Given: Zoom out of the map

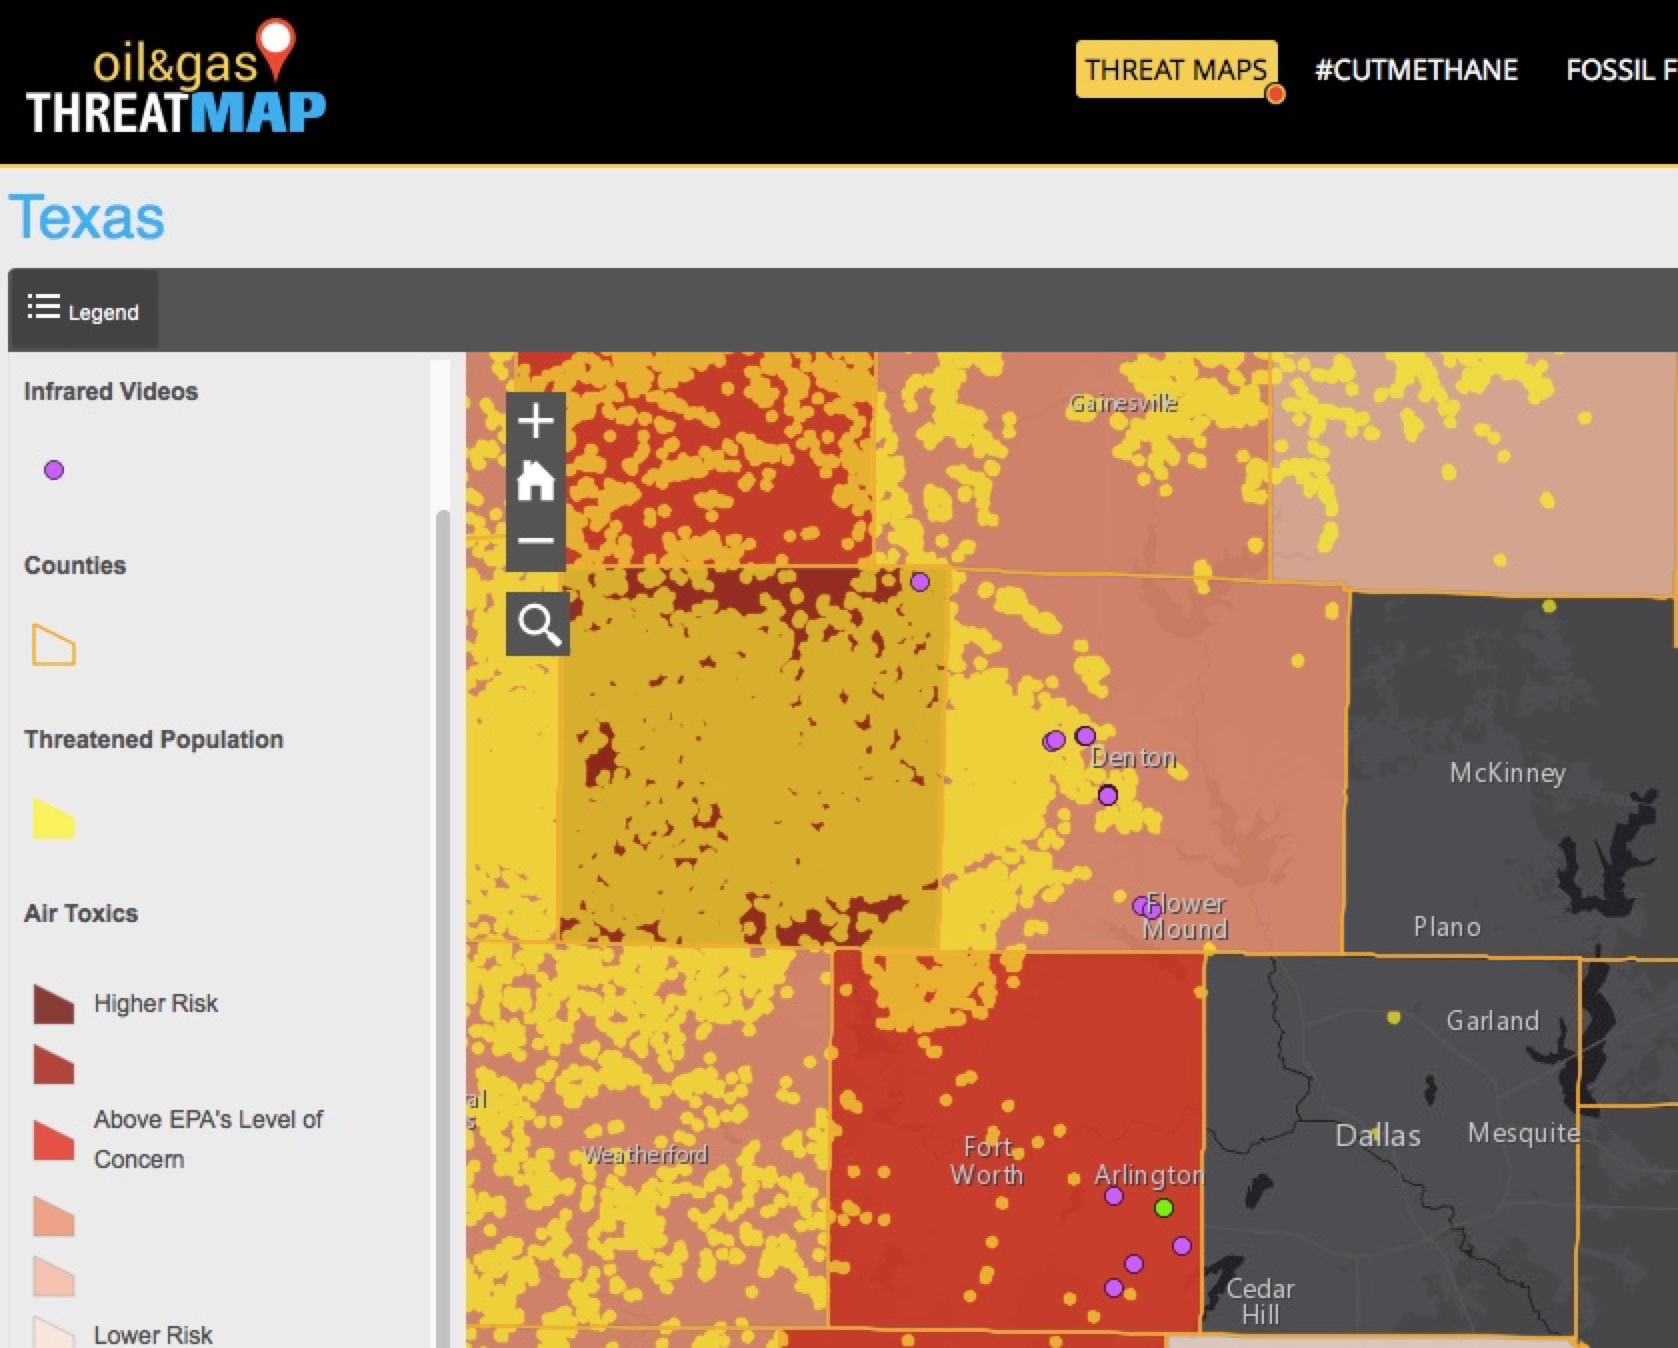Looking at the screenshot, I should [536, 541].
